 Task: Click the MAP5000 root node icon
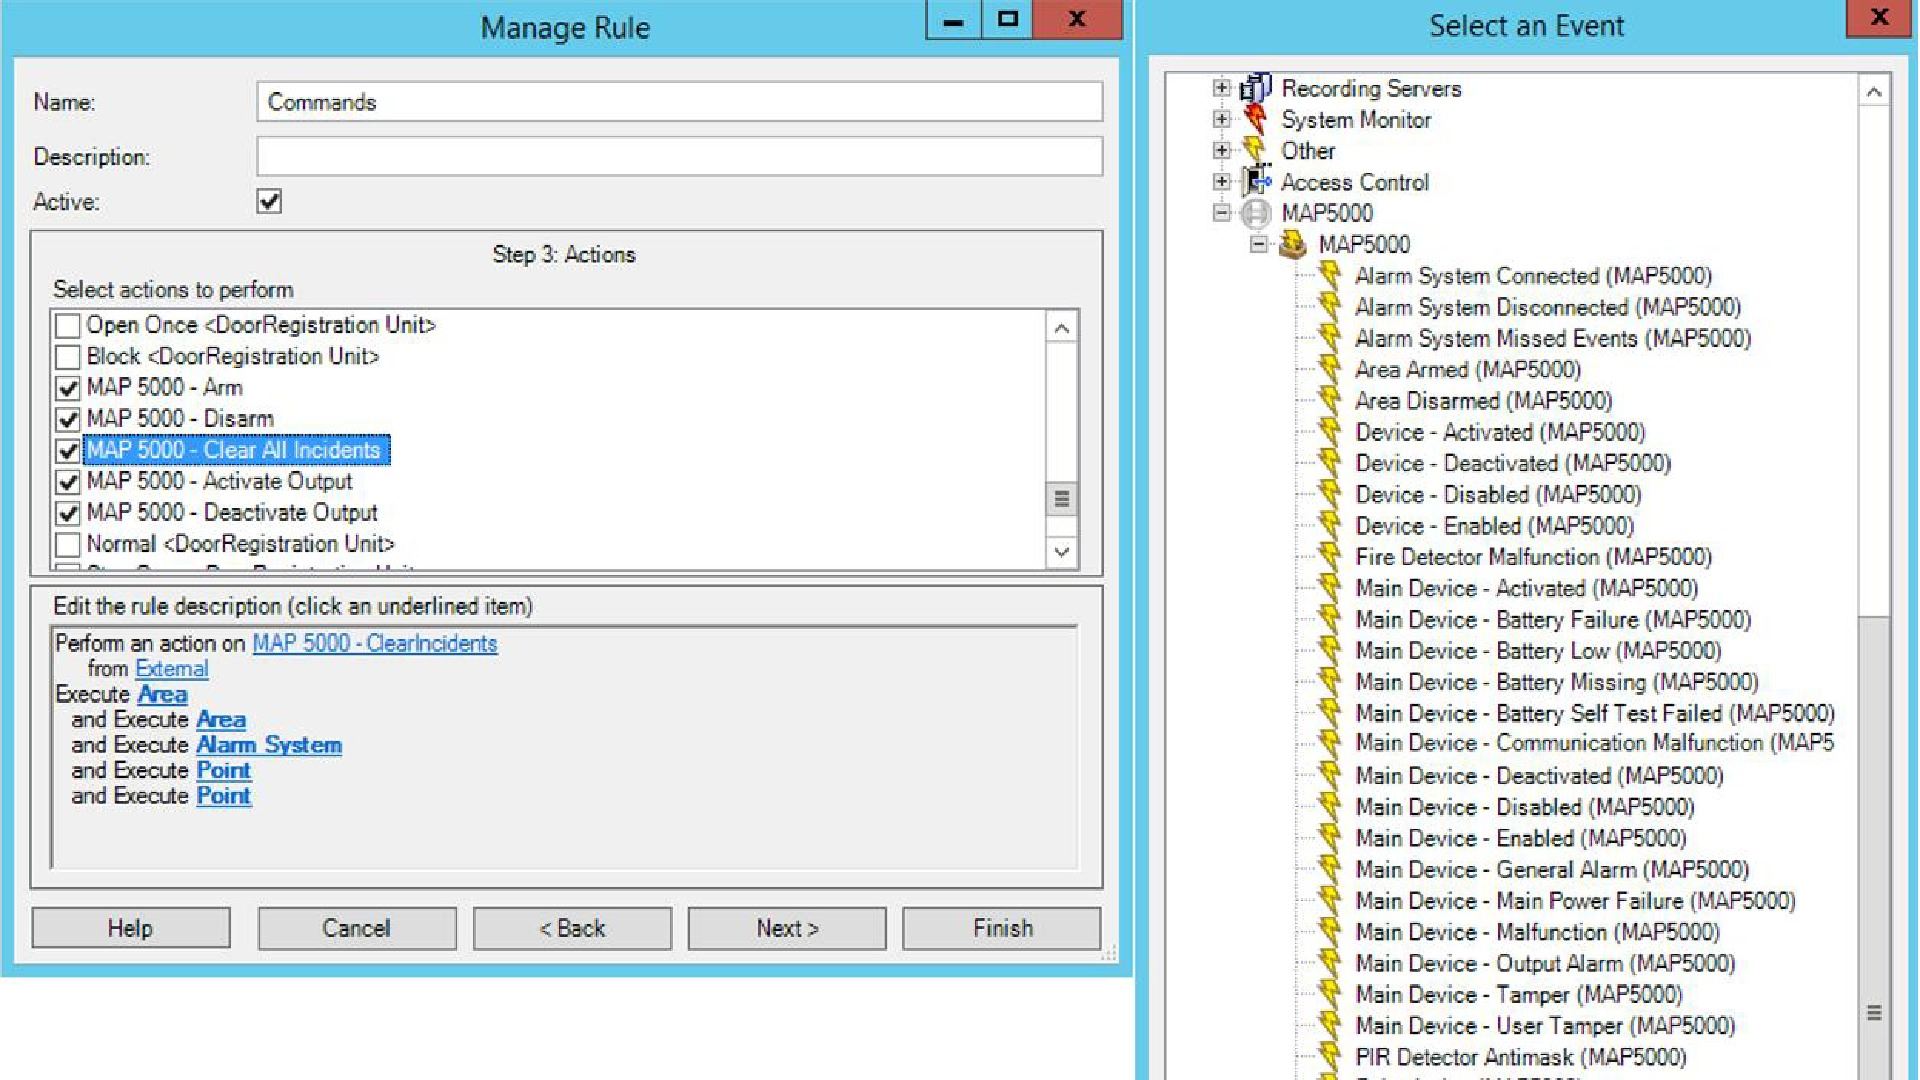coord(1255,213)
